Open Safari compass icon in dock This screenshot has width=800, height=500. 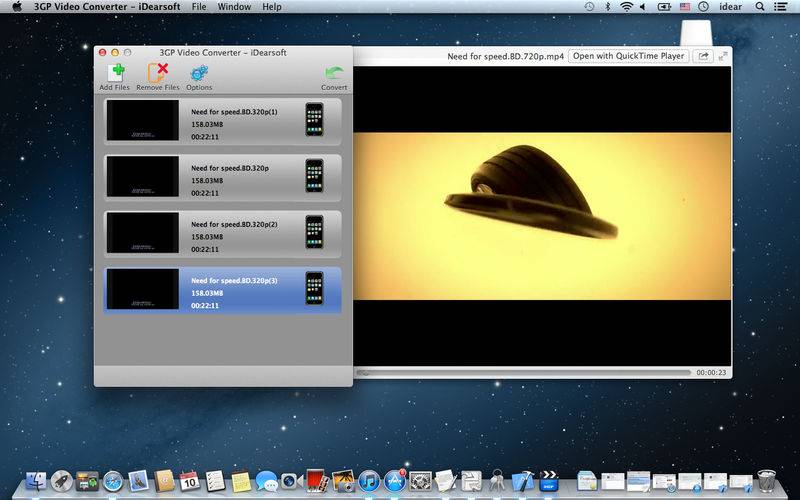113,481
